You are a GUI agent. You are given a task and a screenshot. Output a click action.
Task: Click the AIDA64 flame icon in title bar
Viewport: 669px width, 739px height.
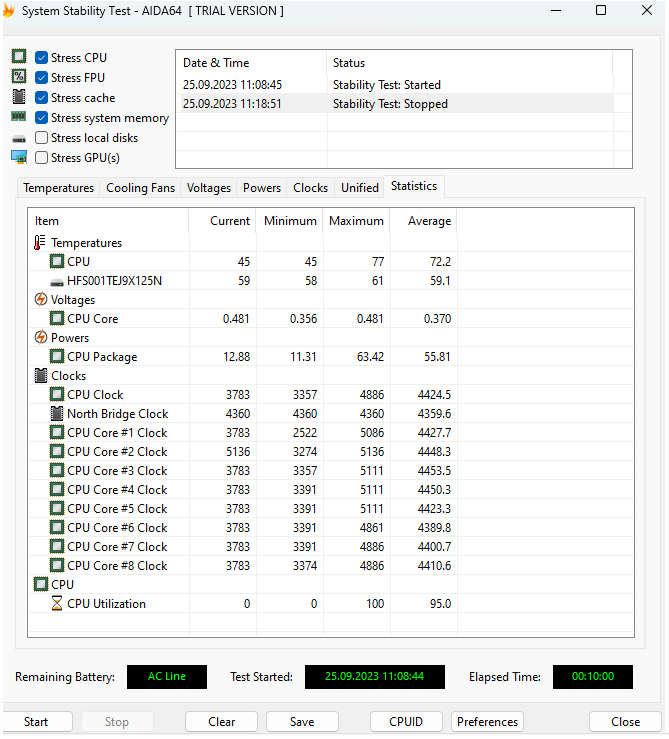[x=9, y=10]
